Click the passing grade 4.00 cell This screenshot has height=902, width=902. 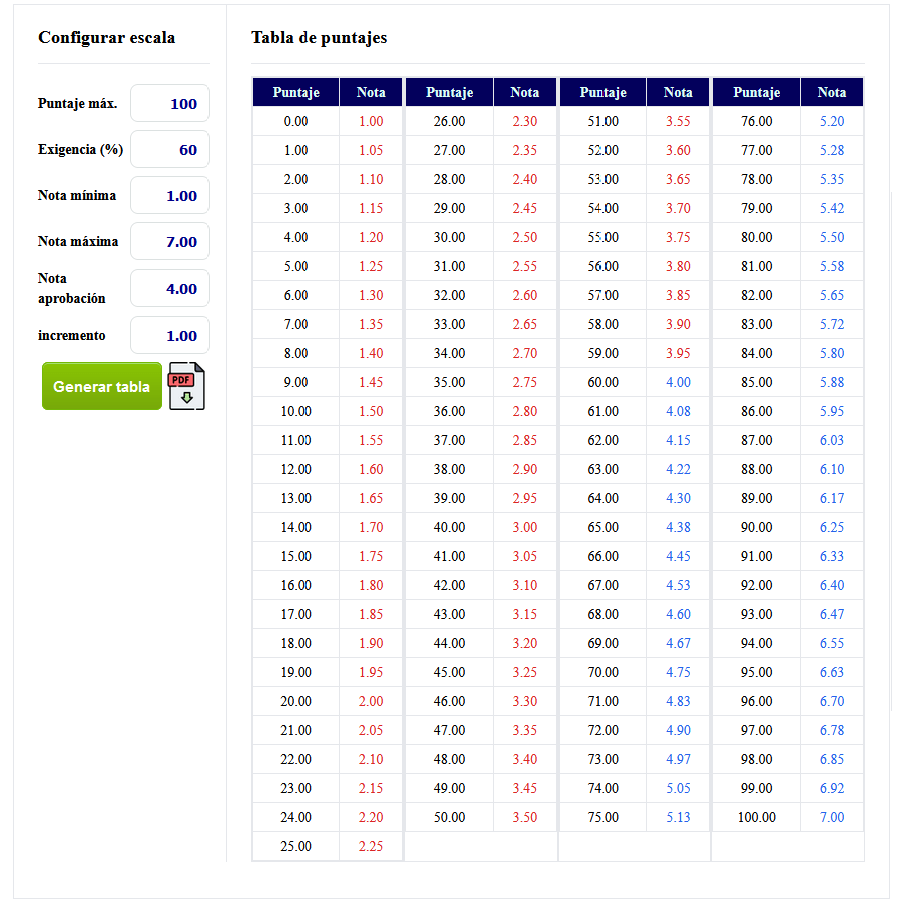click(x=678, y=382)
